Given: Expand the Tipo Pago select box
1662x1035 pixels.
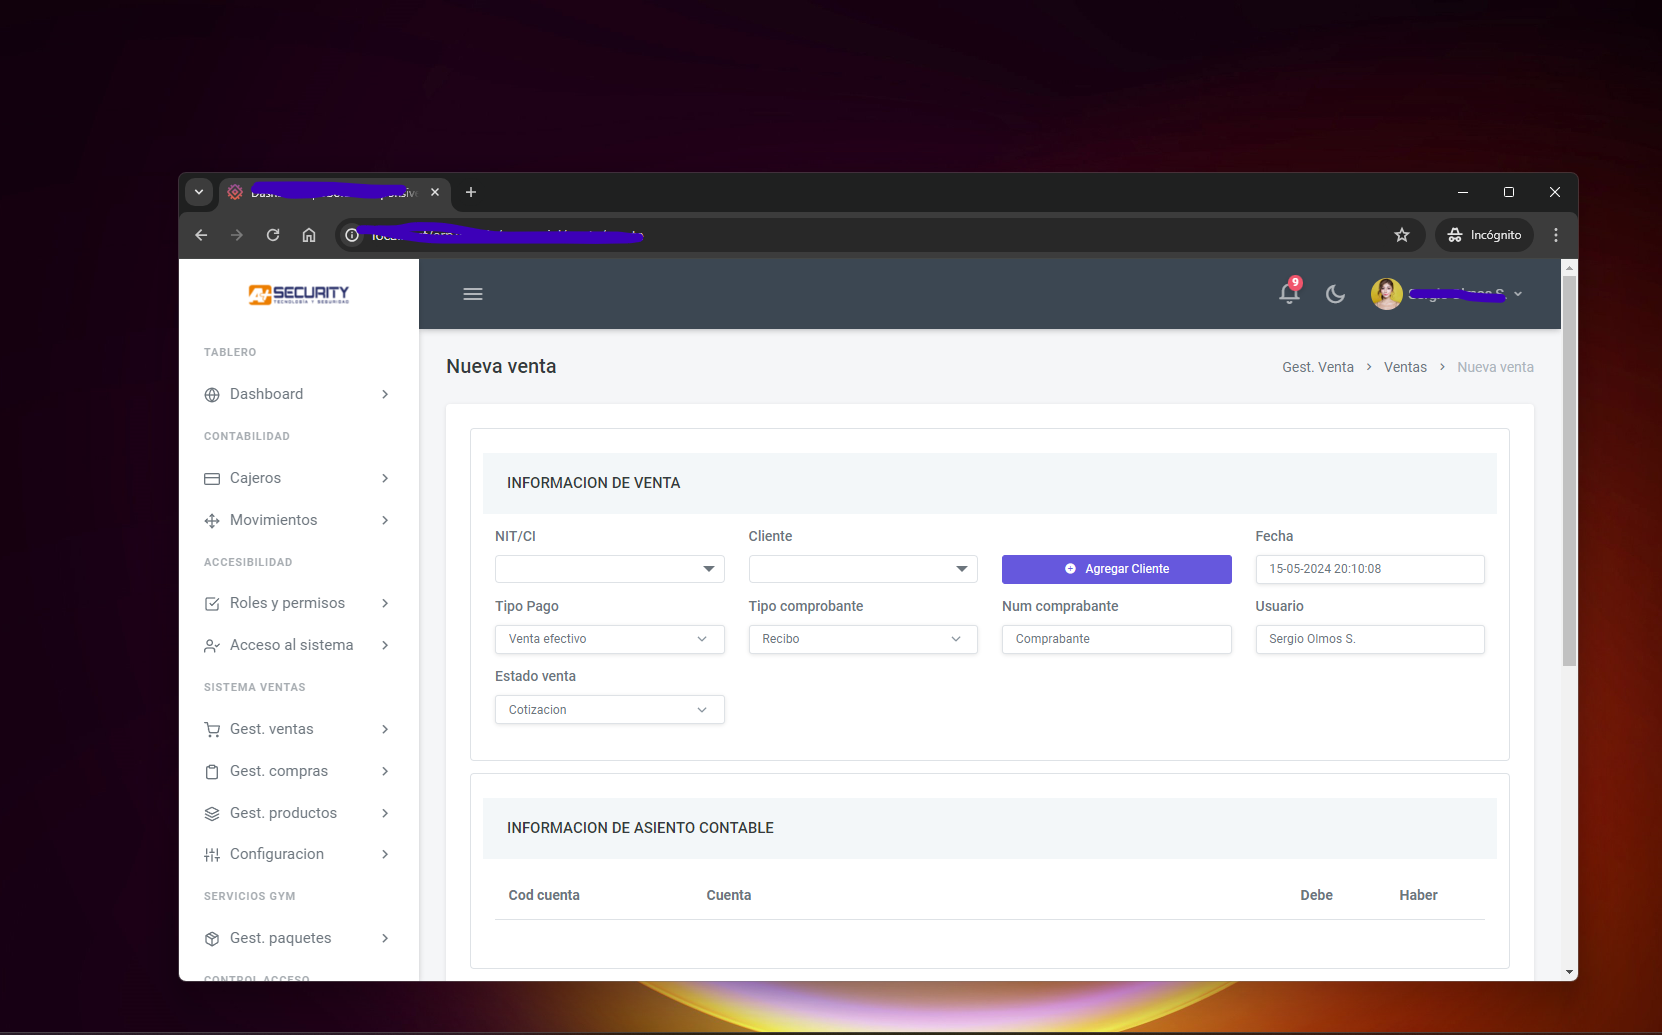Looking at the screenshot, I should (609, 639).
